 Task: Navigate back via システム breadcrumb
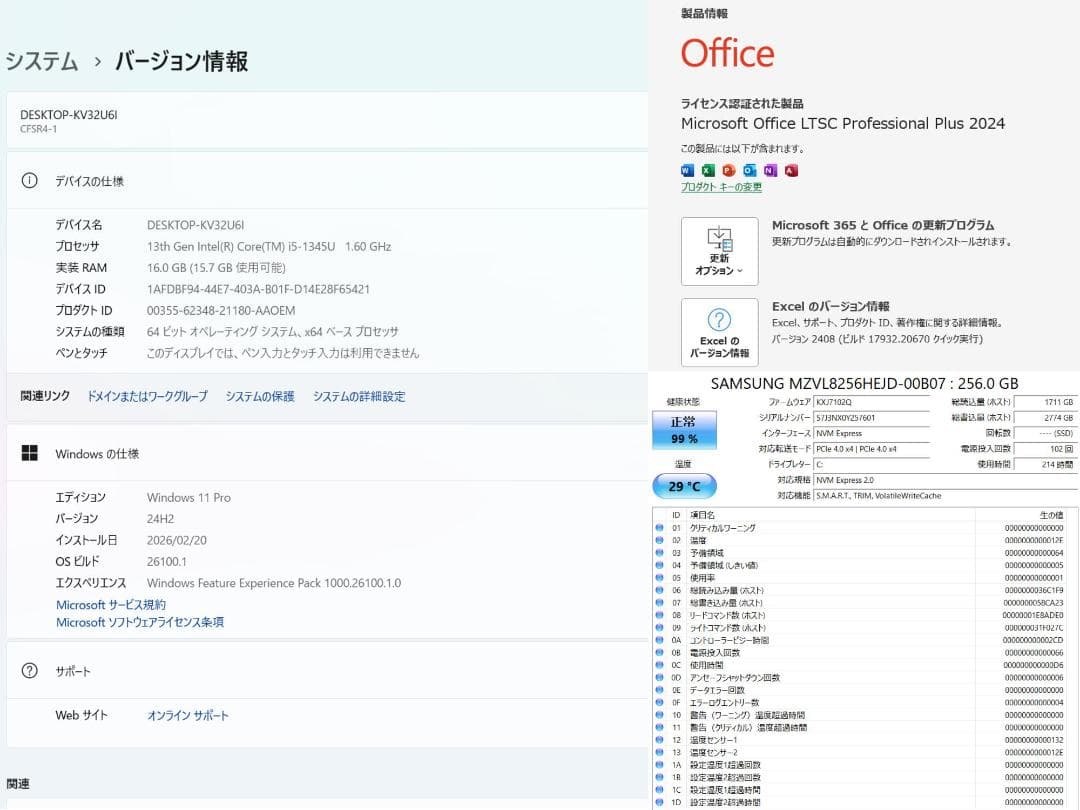pyautogui.click(x=42, y=61)
